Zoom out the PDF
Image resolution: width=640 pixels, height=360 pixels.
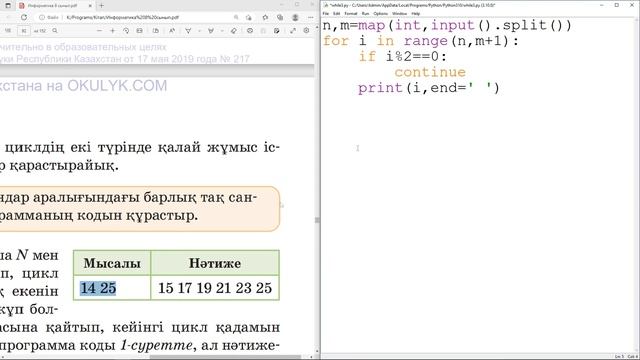pos(99,31)
